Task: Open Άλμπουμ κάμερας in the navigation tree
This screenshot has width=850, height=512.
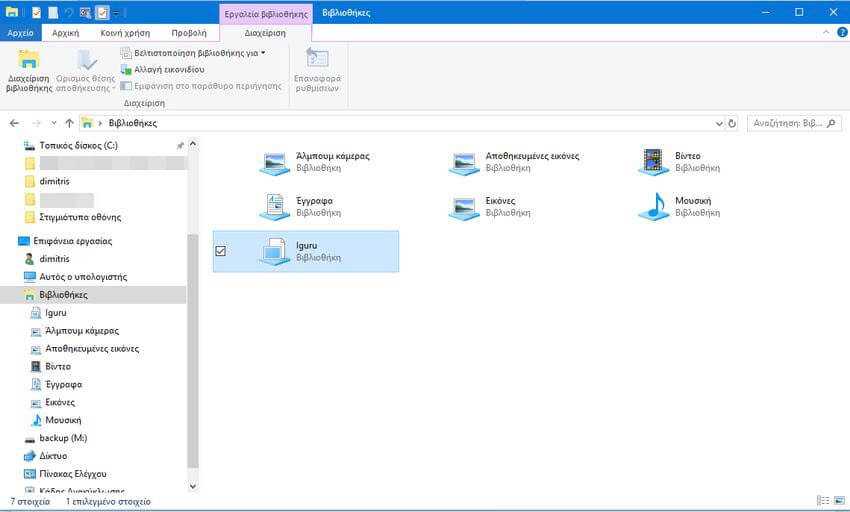Action: coord(75,330)
